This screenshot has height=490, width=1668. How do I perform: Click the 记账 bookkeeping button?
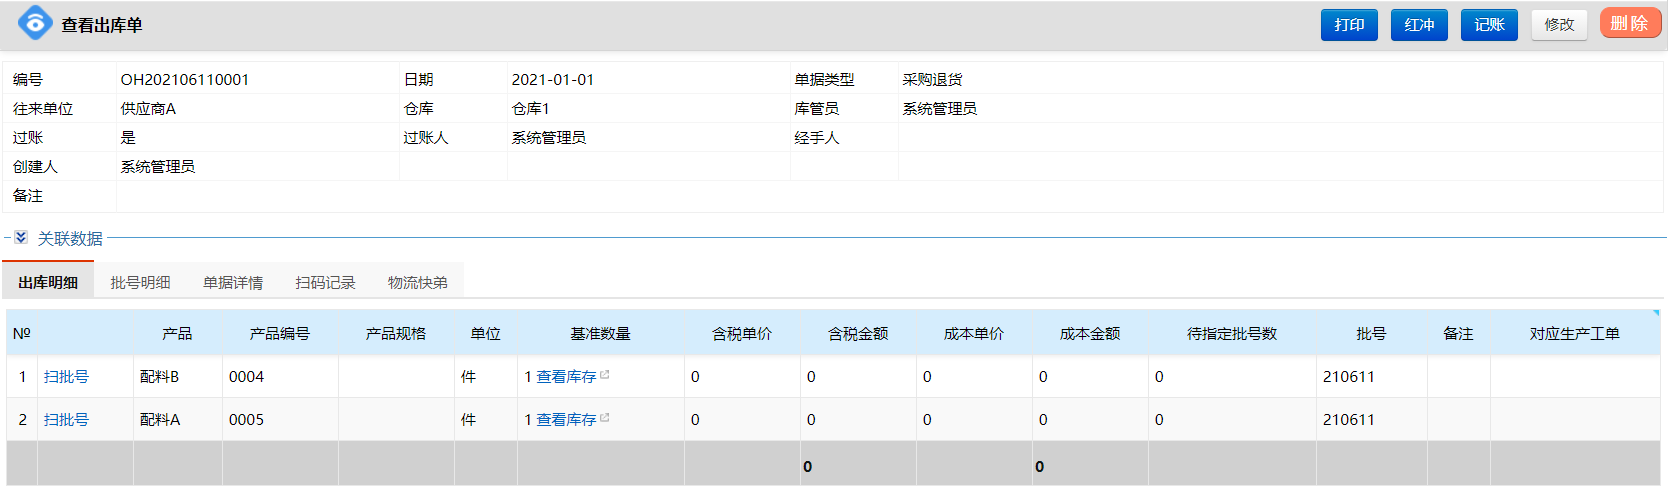[x=1489, y=25]
